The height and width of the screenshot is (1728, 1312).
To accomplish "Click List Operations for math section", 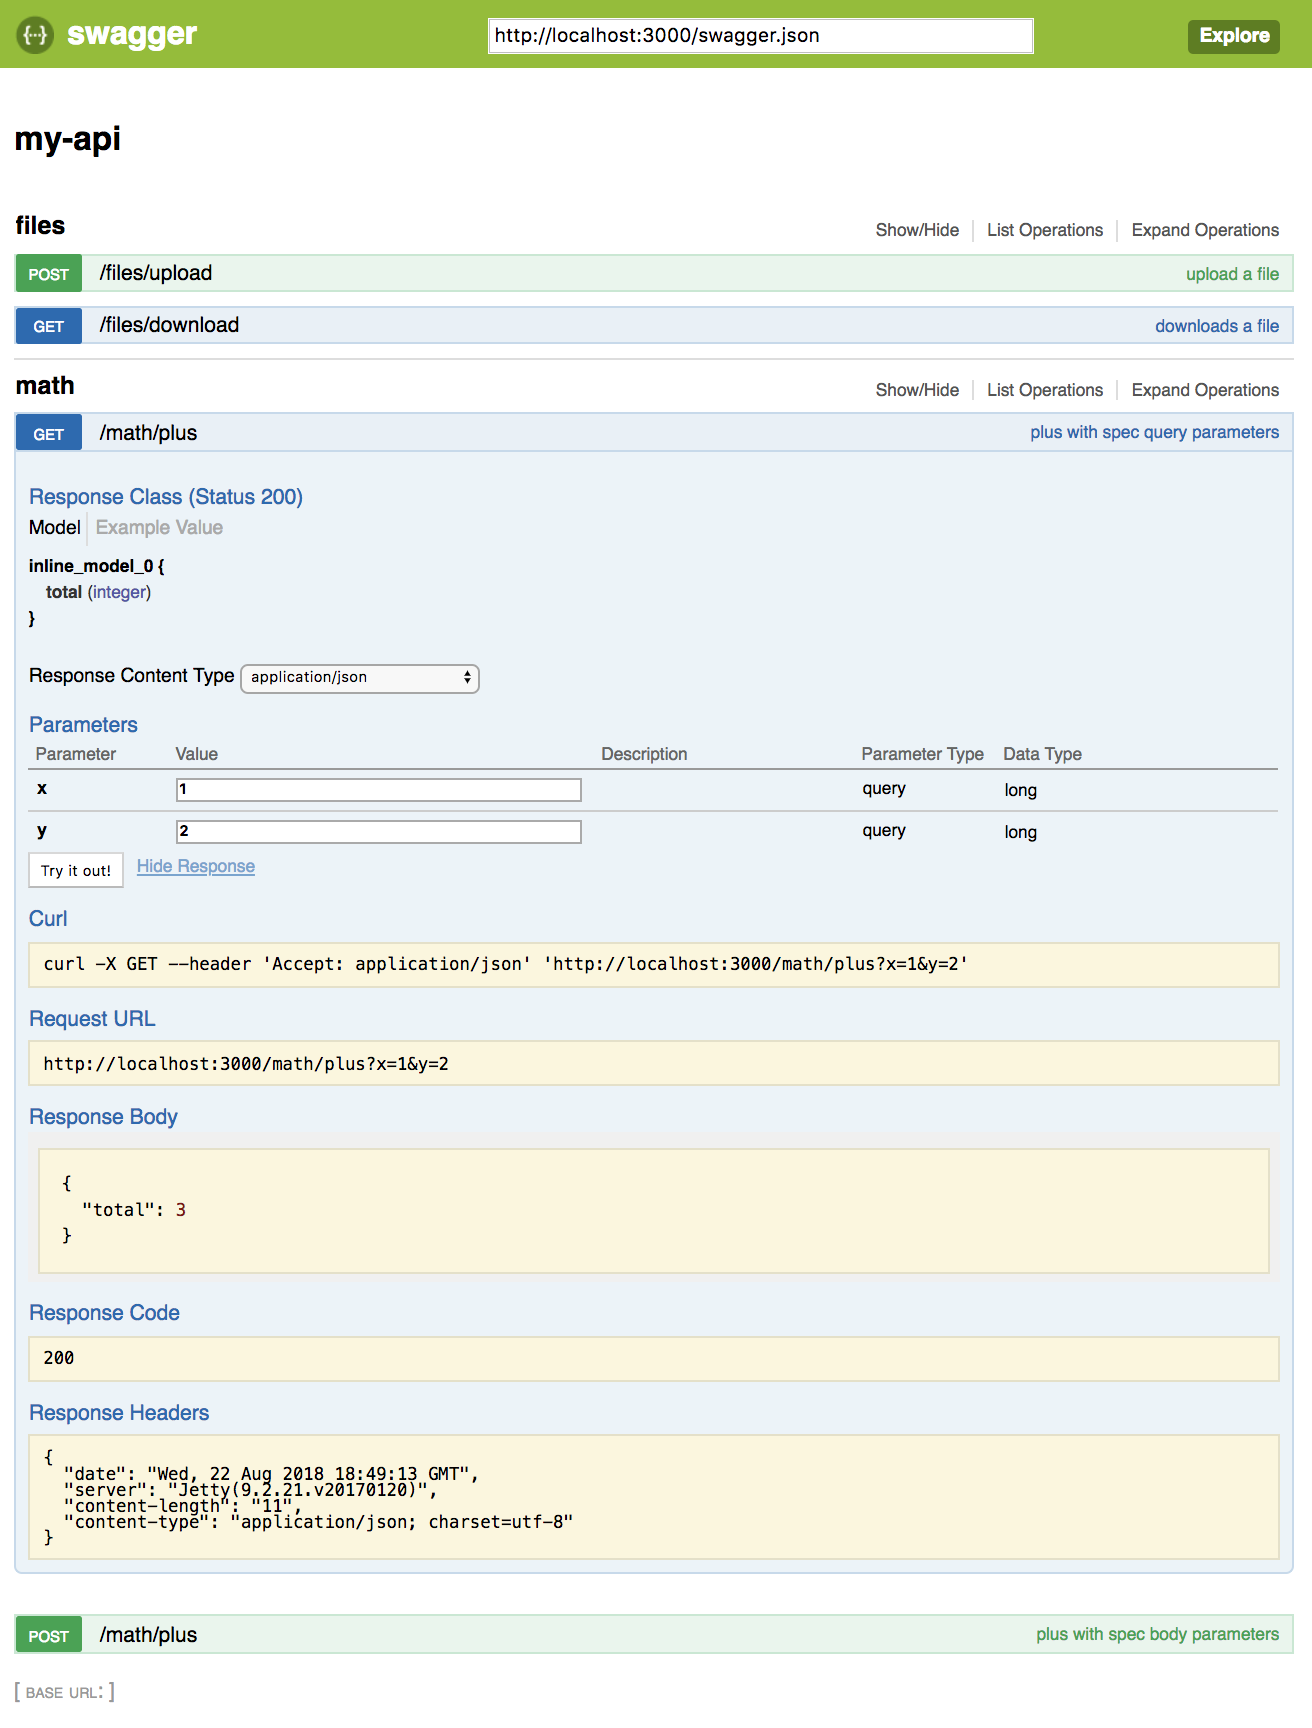I will (x=1044, y=390).
